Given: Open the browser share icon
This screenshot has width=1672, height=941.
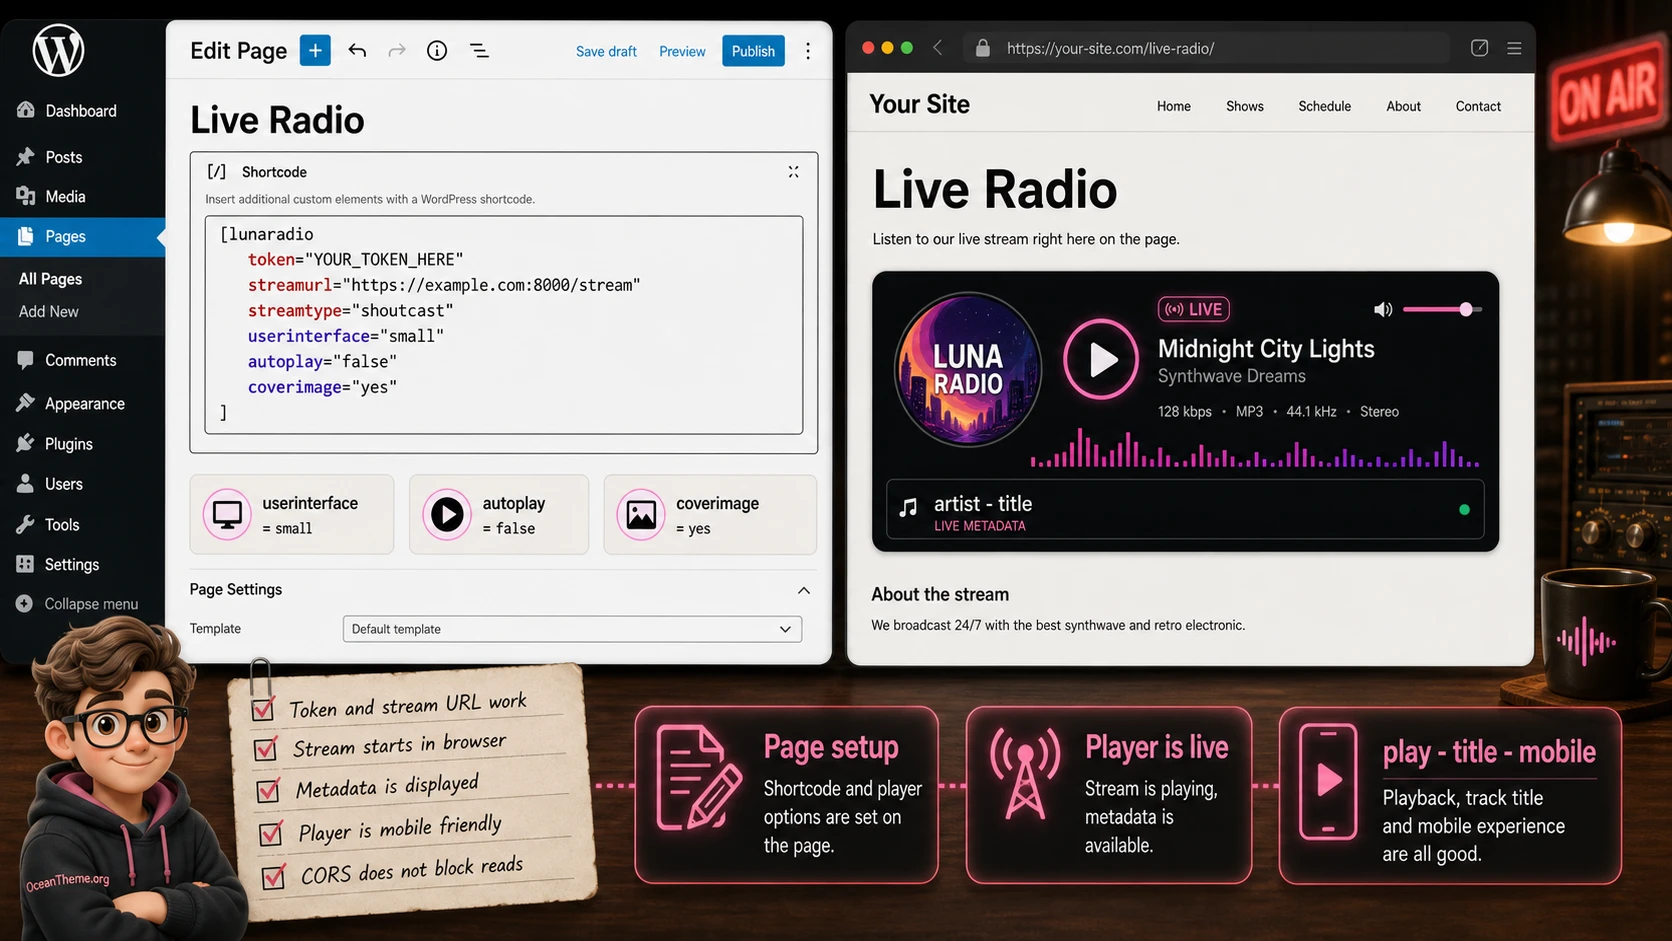Looking at the screenshot, I should (1480, 48).
